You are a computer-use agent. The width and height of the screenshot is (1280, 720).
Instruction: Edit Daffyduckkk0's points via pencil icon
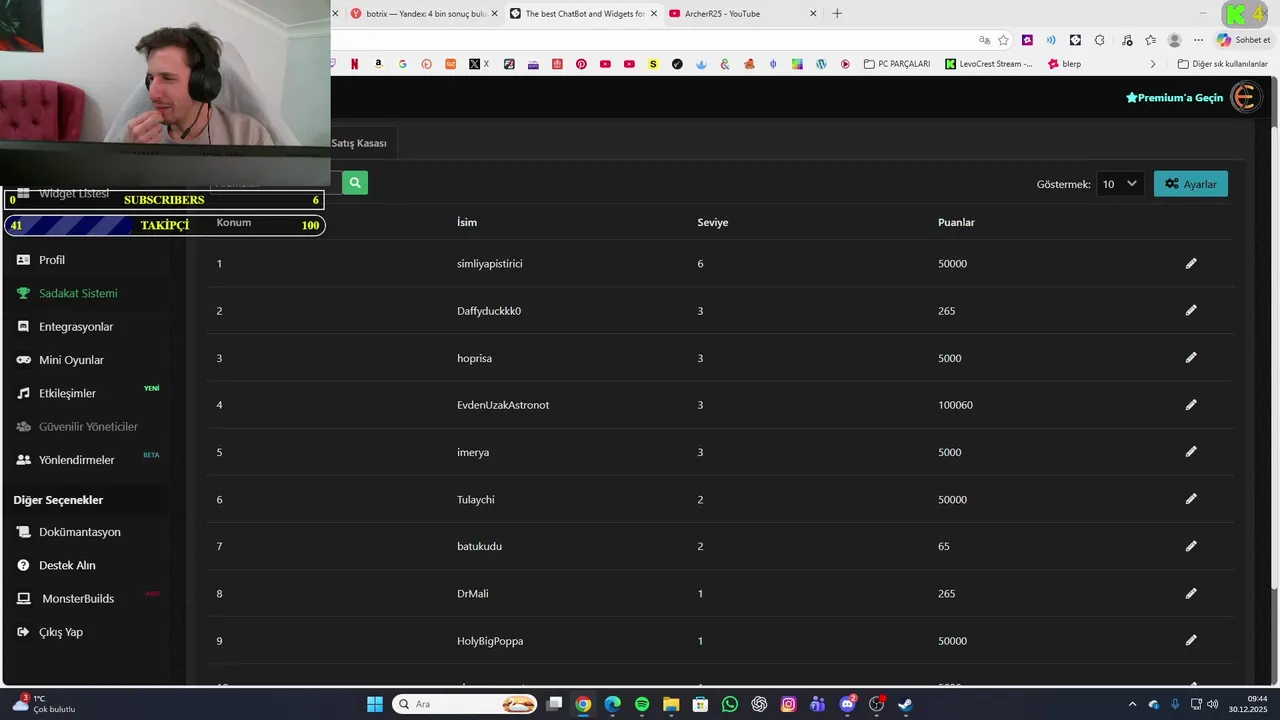(x=1191, y=310)
